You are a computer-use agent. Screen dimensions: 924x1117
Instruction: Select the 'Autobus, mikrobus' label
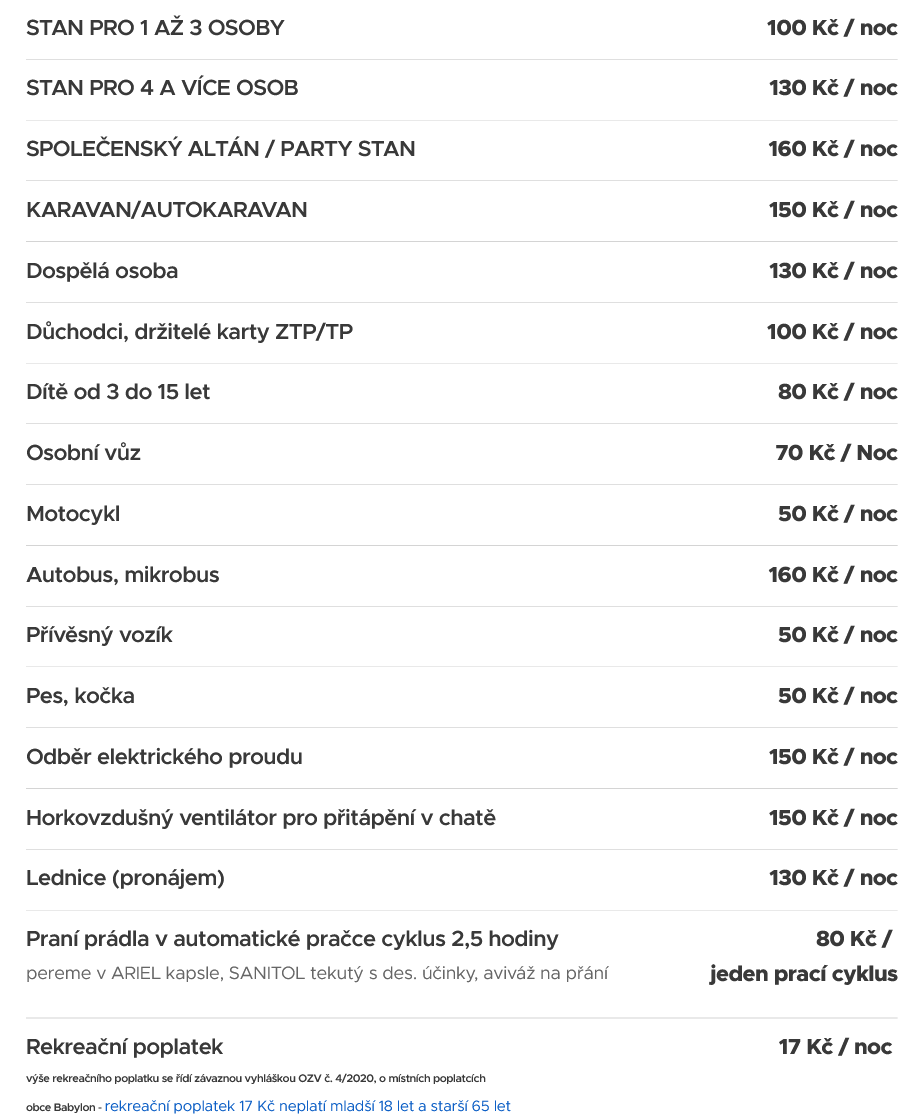122,575
